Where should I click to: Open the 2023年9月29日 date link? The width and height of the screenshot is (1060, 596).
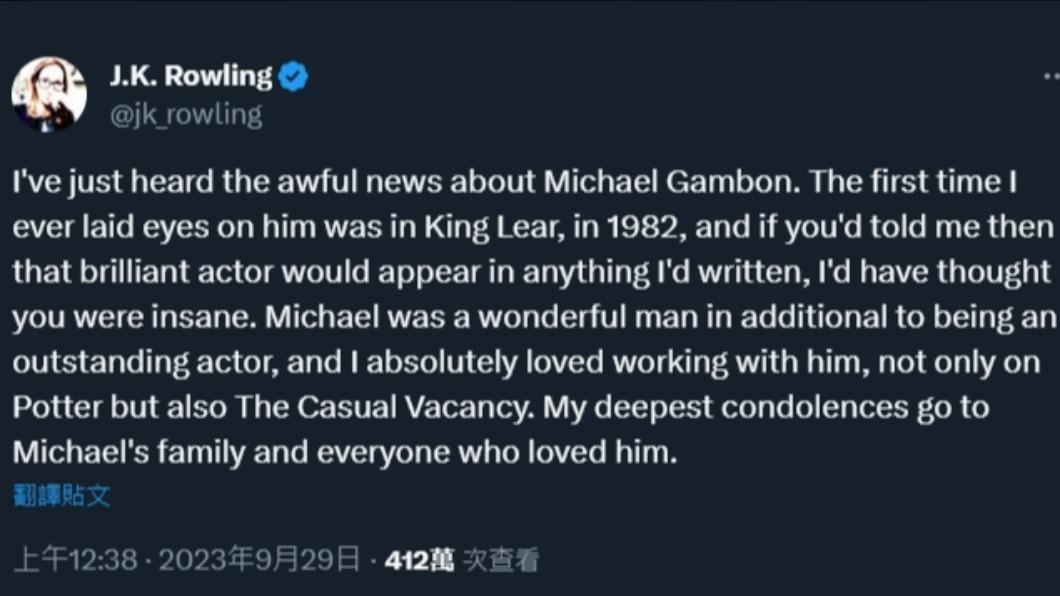tap(260, 560)
